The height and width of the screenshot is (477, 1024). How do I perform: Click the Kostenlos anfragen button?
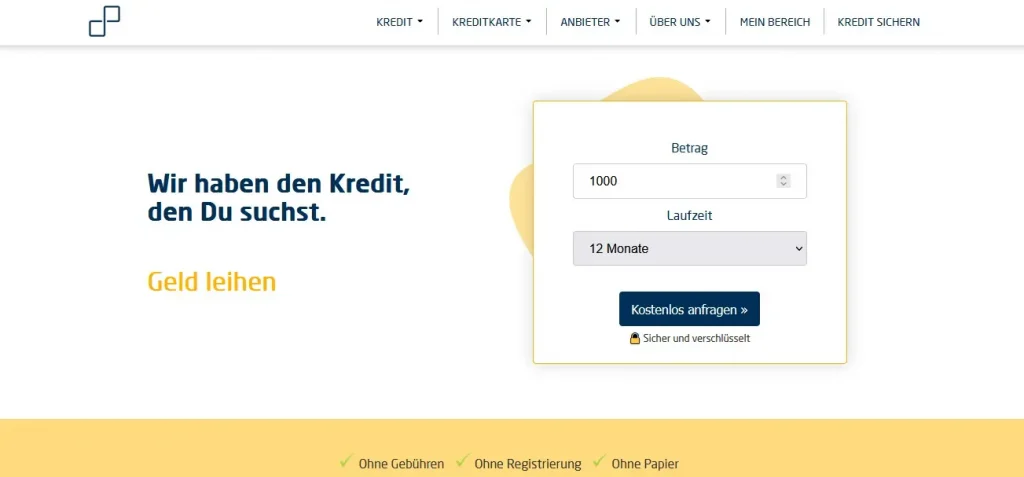point(689,309)
